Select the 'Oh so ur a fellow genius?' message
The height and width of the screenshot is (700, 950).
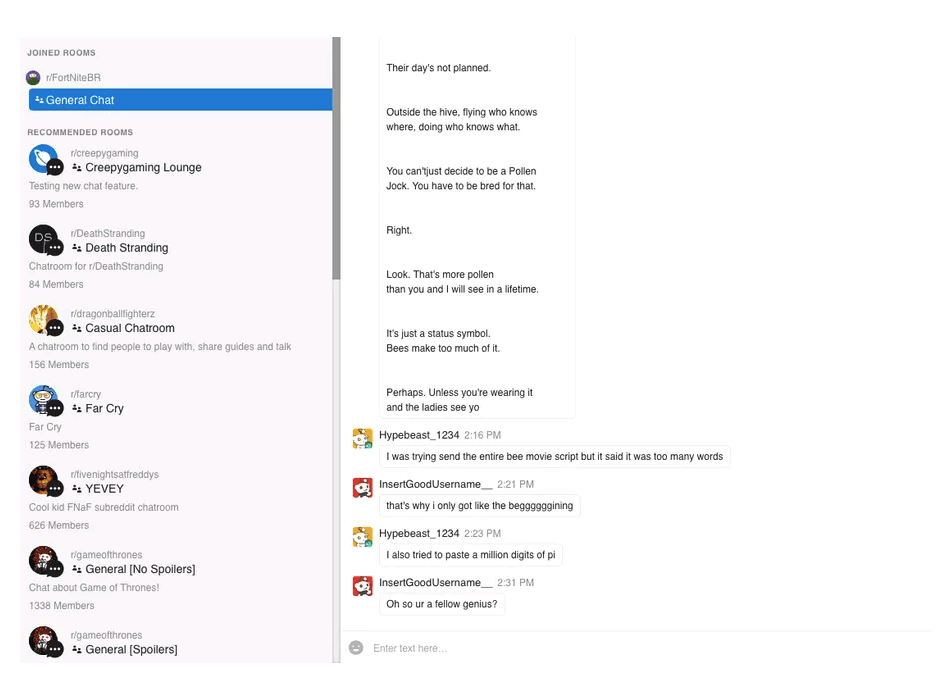point(442,604)
